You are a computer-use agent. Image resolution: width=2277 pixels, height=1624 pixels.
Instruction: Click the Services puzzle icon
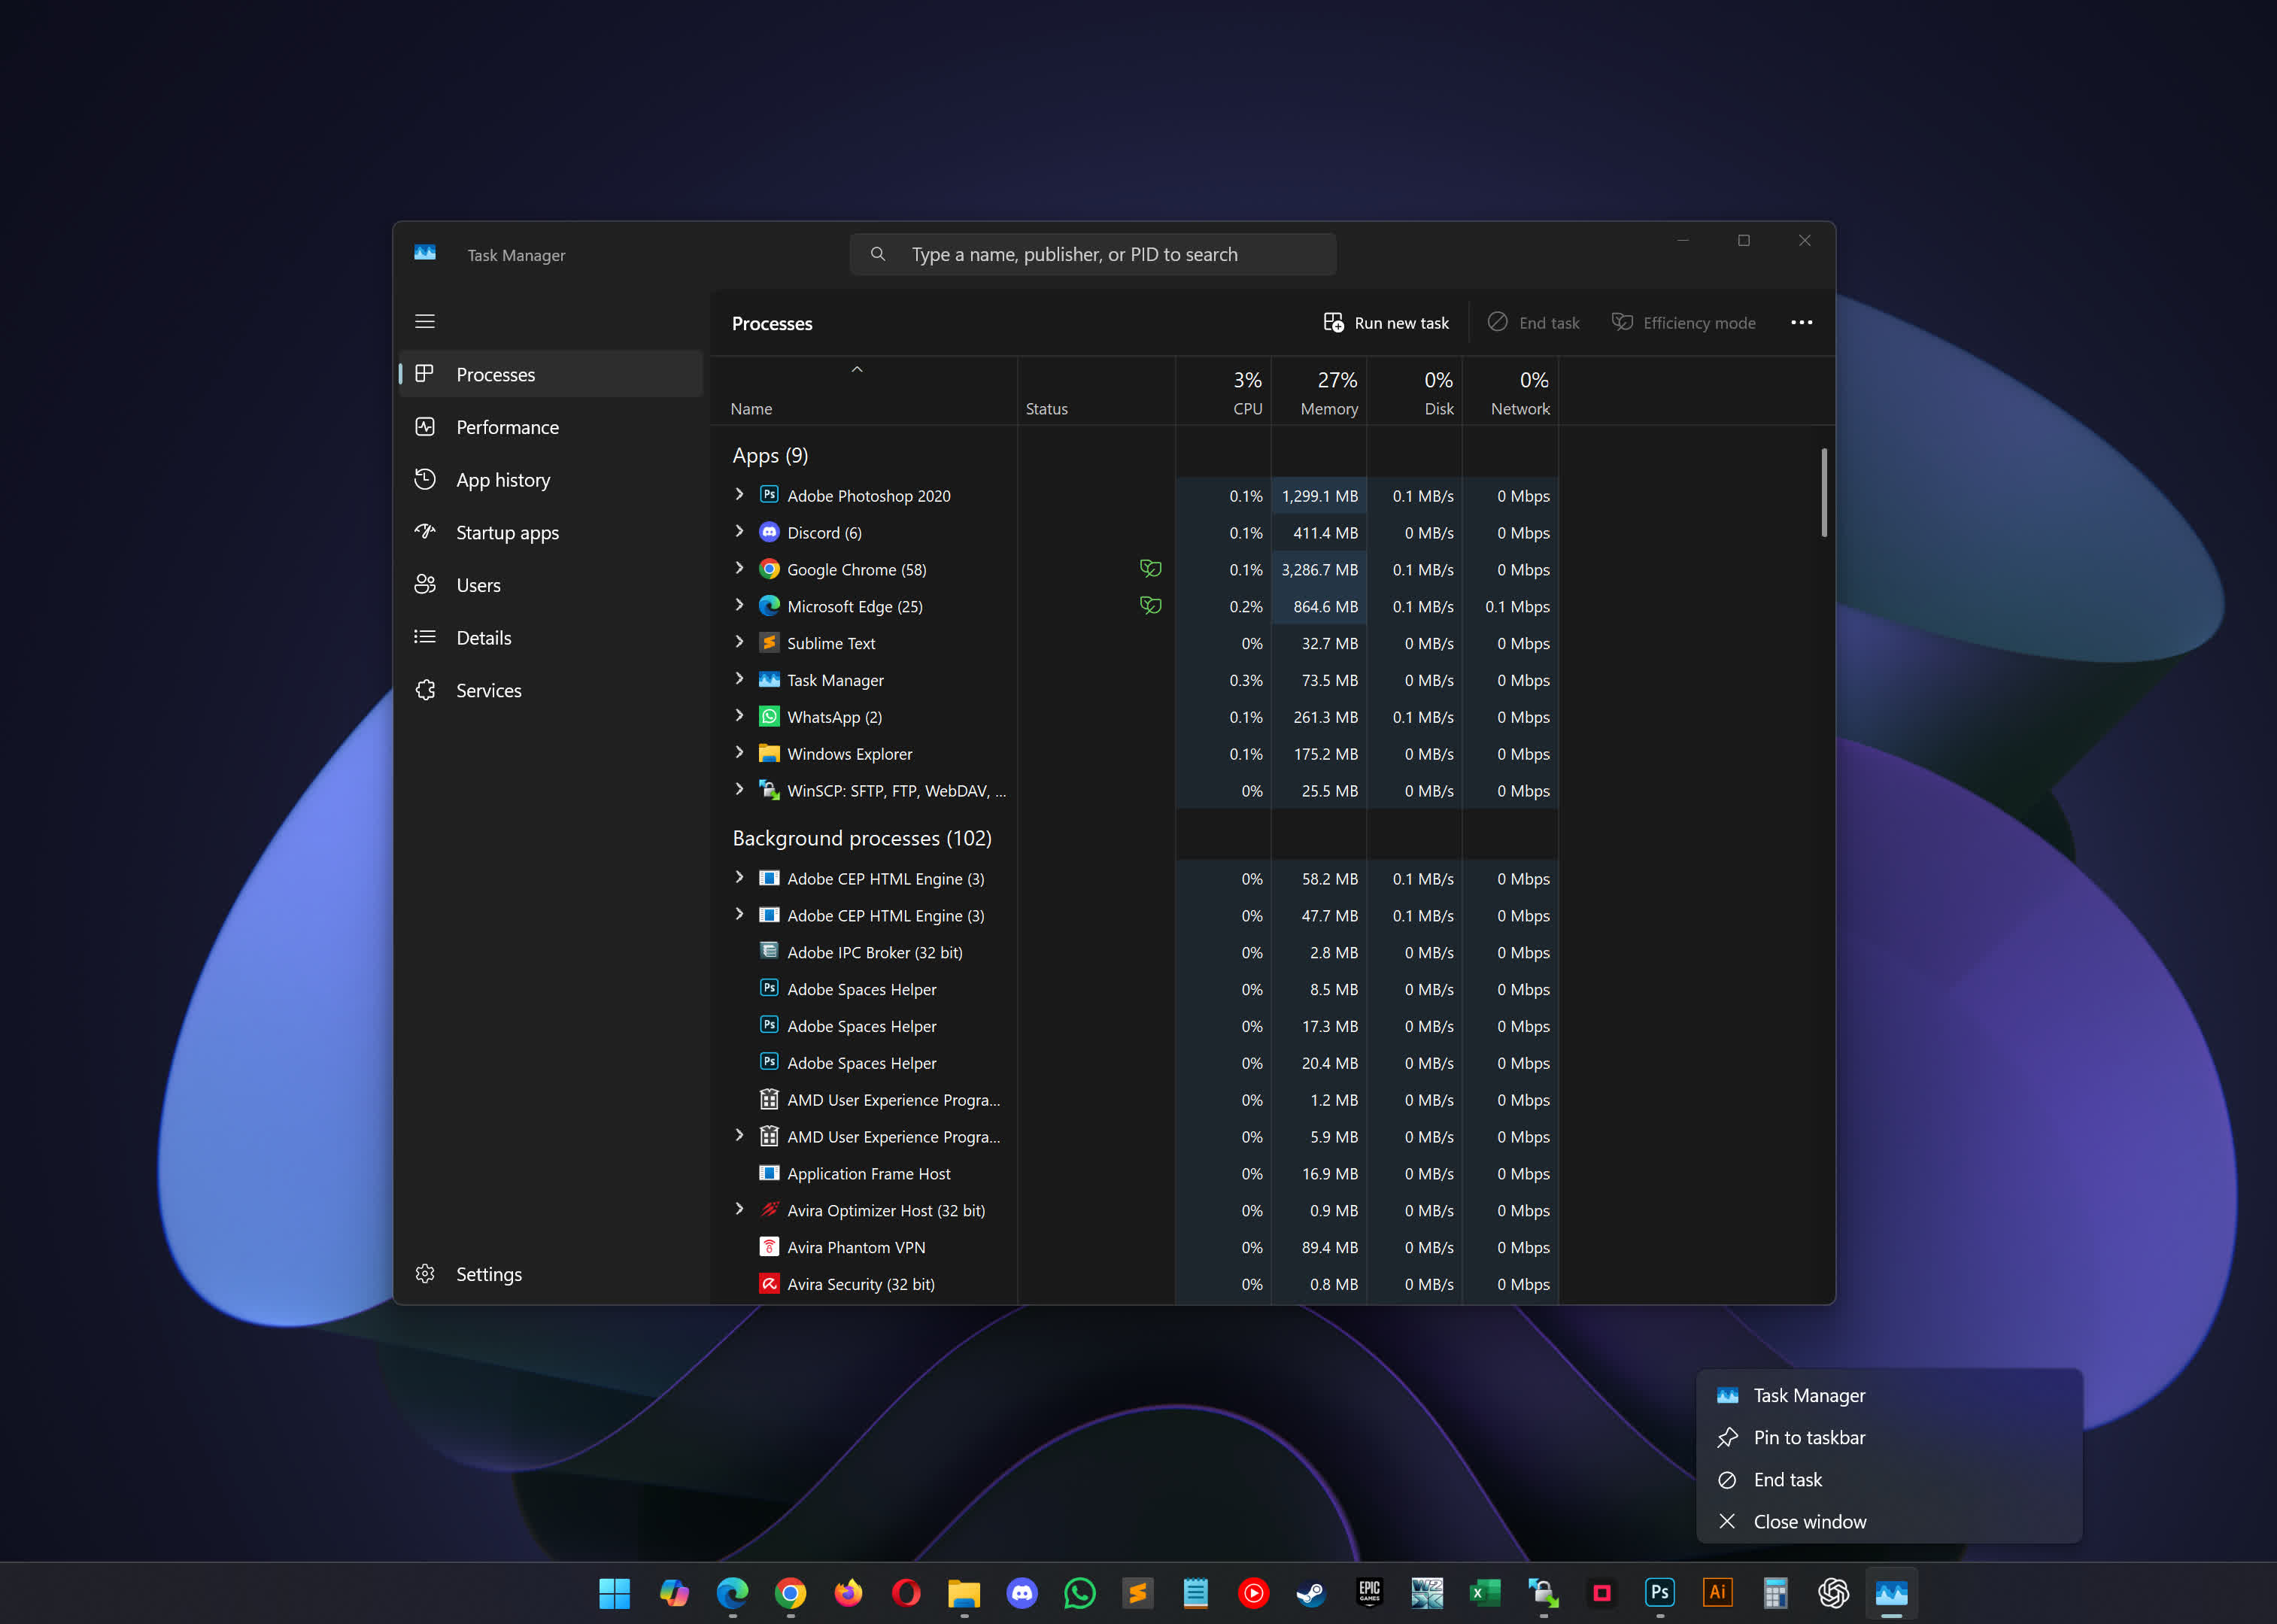425,690
